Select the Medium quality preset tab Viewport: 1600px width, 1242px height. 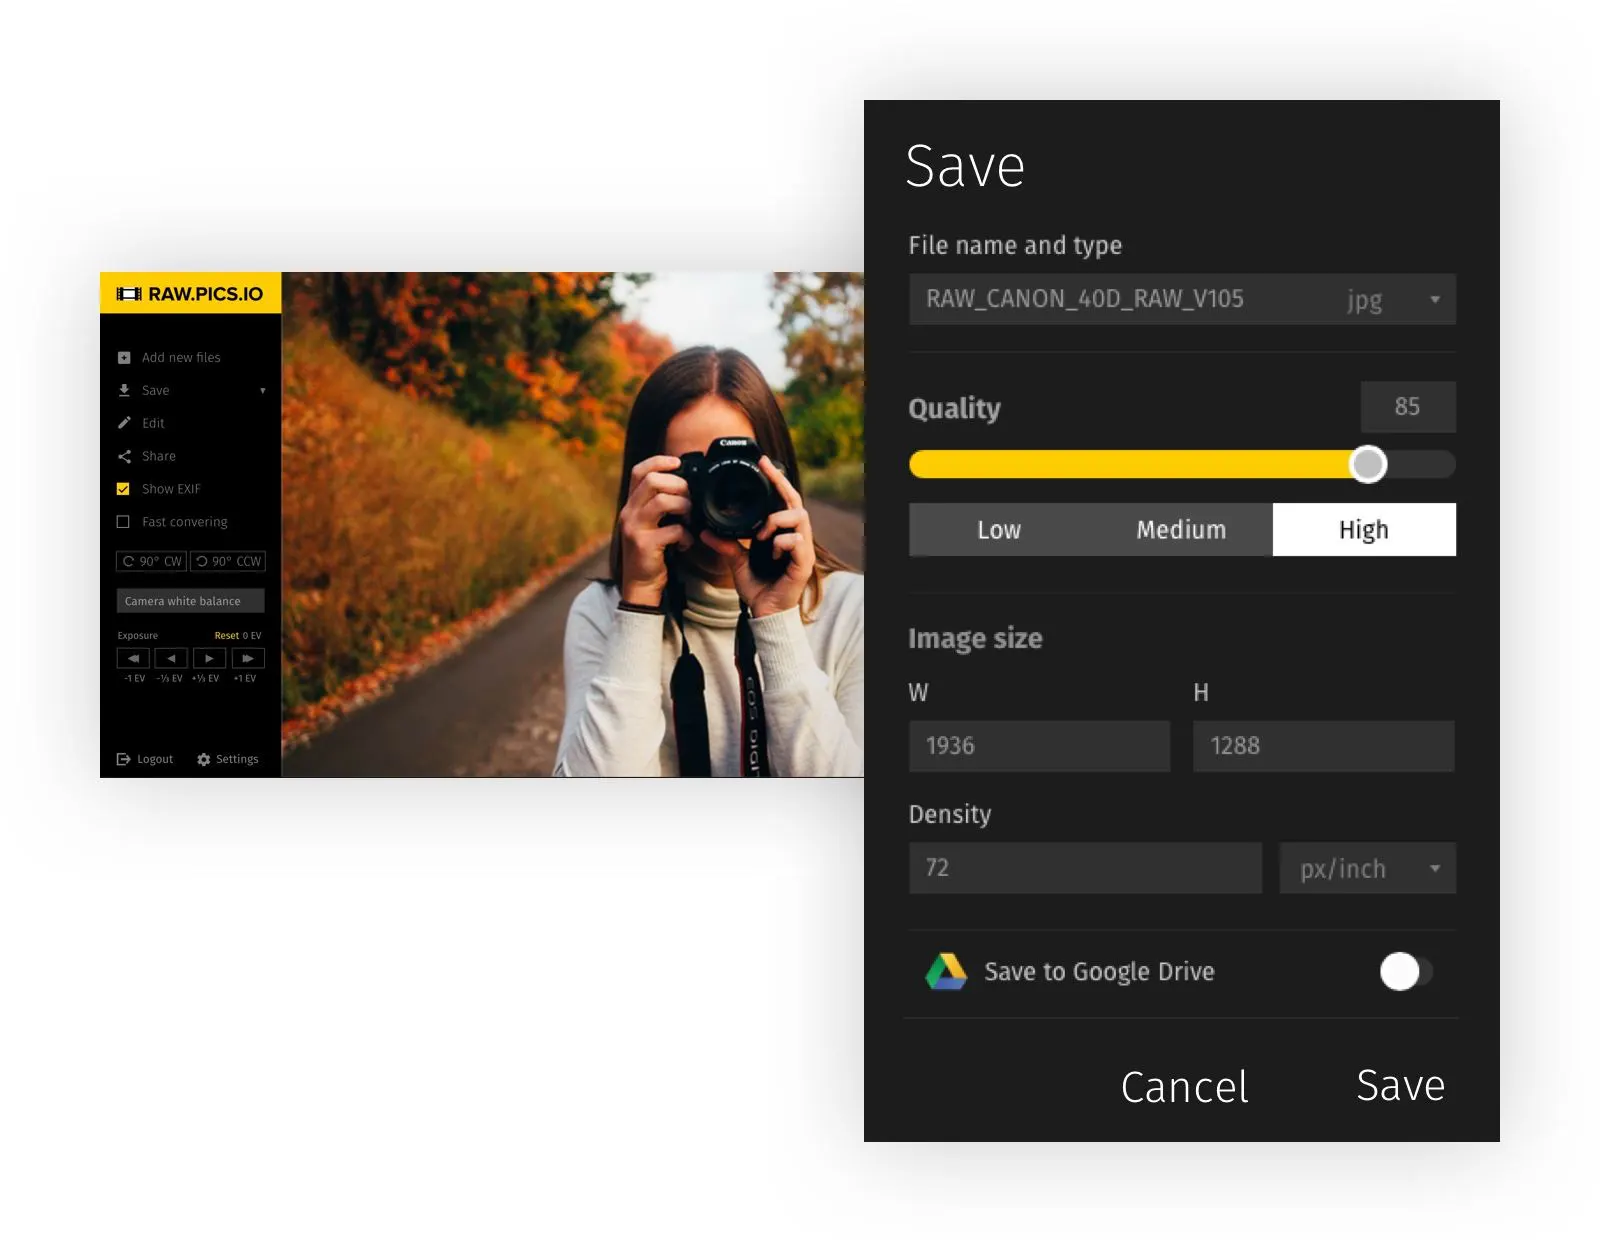tap(1181, 530)
